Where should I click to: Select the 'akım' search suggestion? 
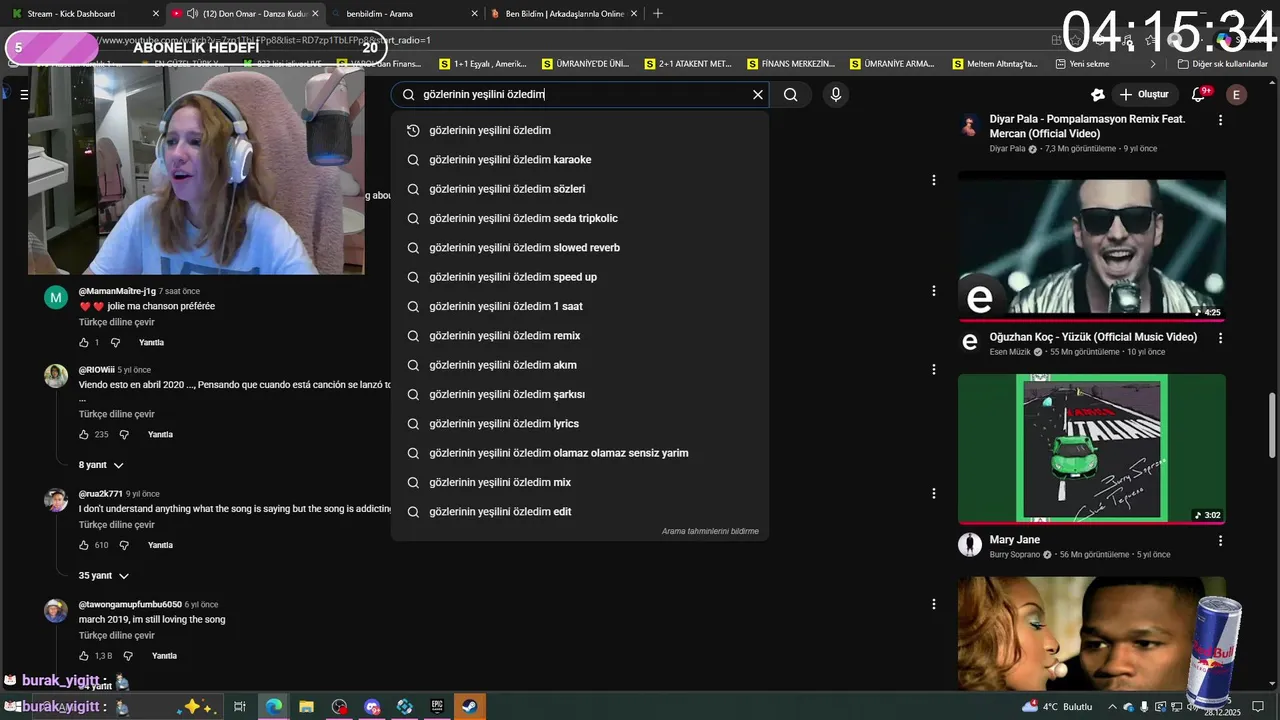(580, 365)
